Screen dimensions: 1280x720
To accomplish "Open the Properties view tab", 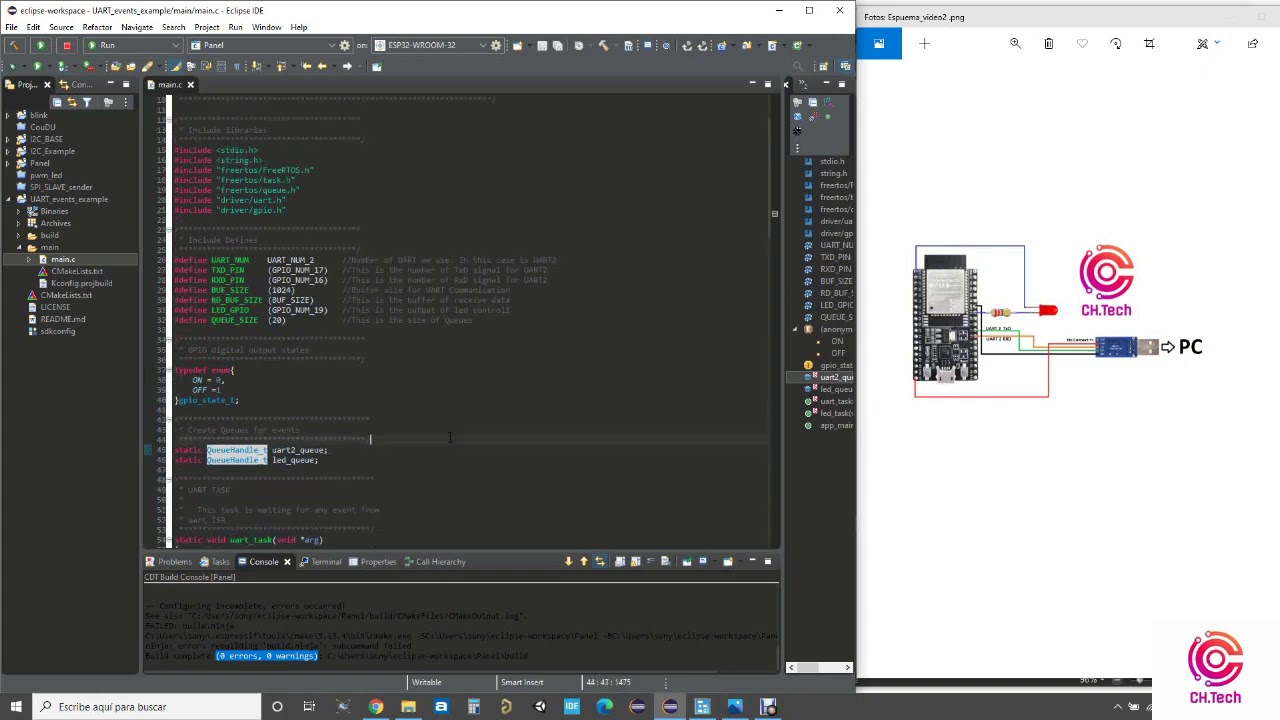I will [372, 562].
